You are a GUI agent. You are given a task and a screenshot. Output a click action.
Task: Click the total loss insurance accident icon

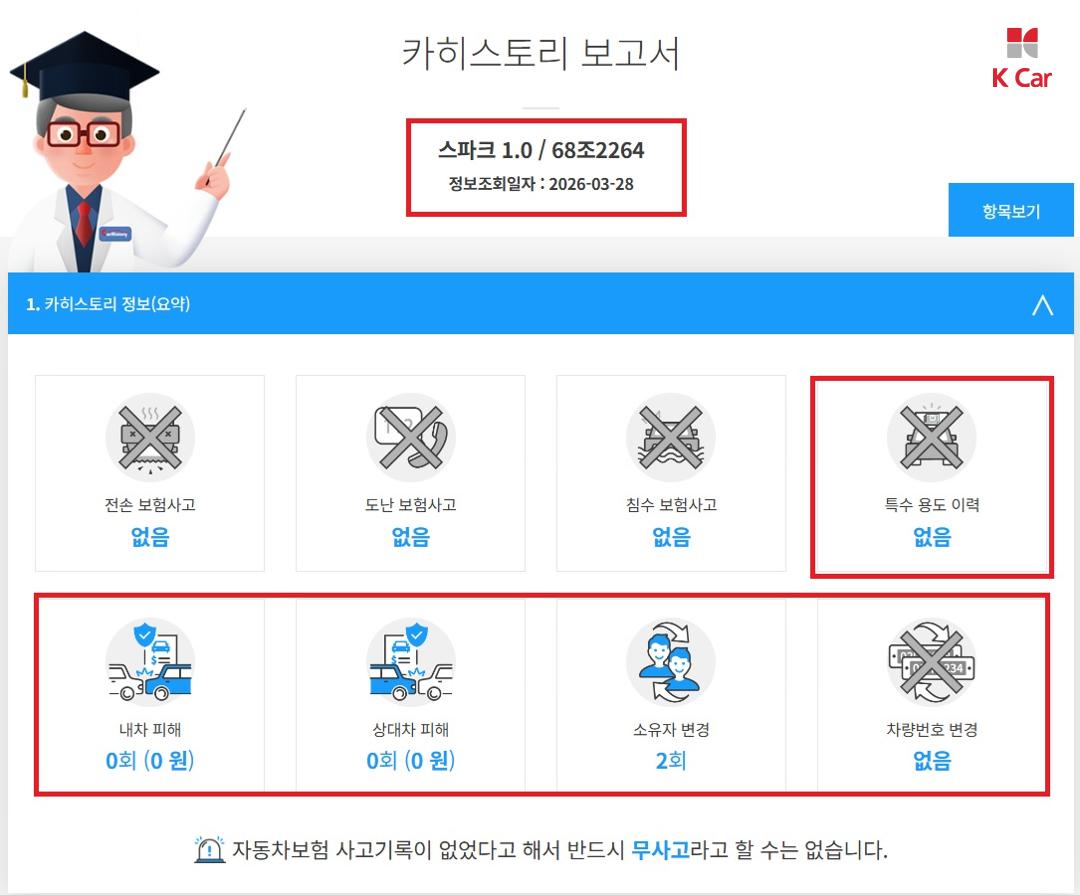click(x=150, y=438)
